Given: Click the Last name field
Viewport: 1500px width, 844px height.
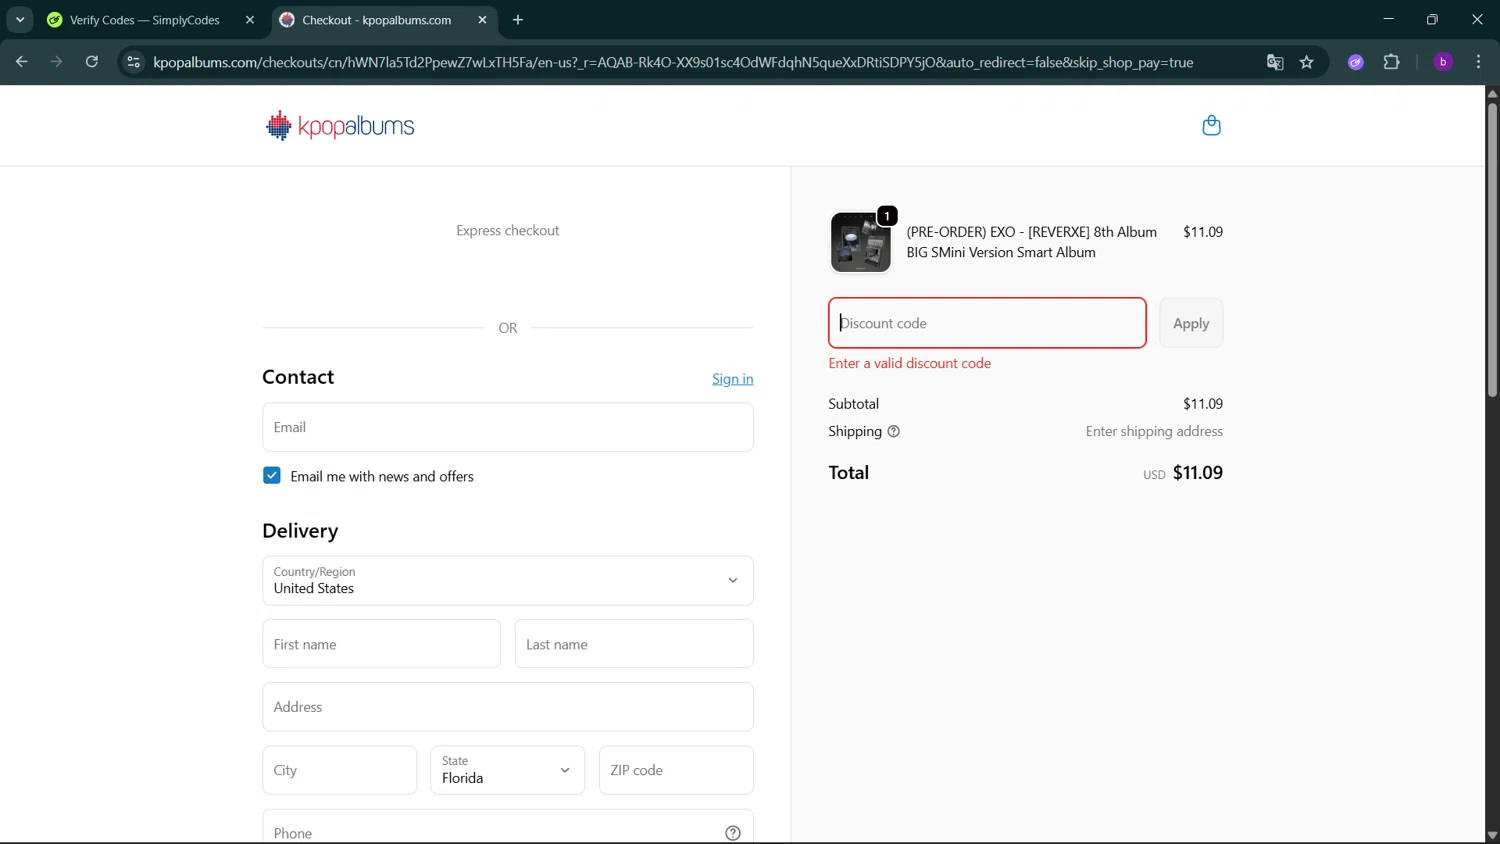Looking at the screenshot, I should [x=634, y=644].
